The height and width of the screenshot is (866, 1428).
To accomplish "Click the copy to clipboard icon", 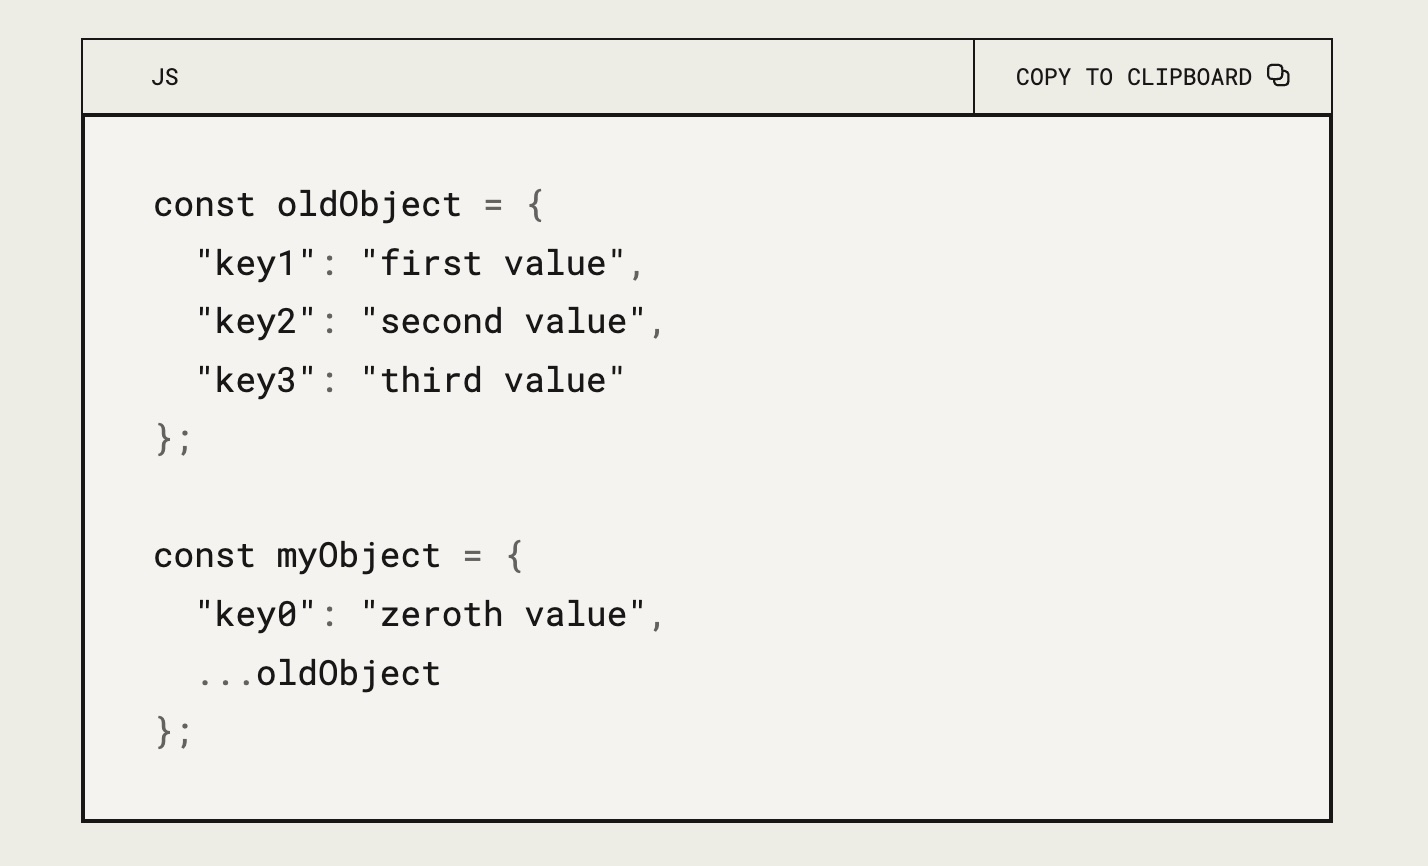I will pyautogui.click(x=1278, y=76).
